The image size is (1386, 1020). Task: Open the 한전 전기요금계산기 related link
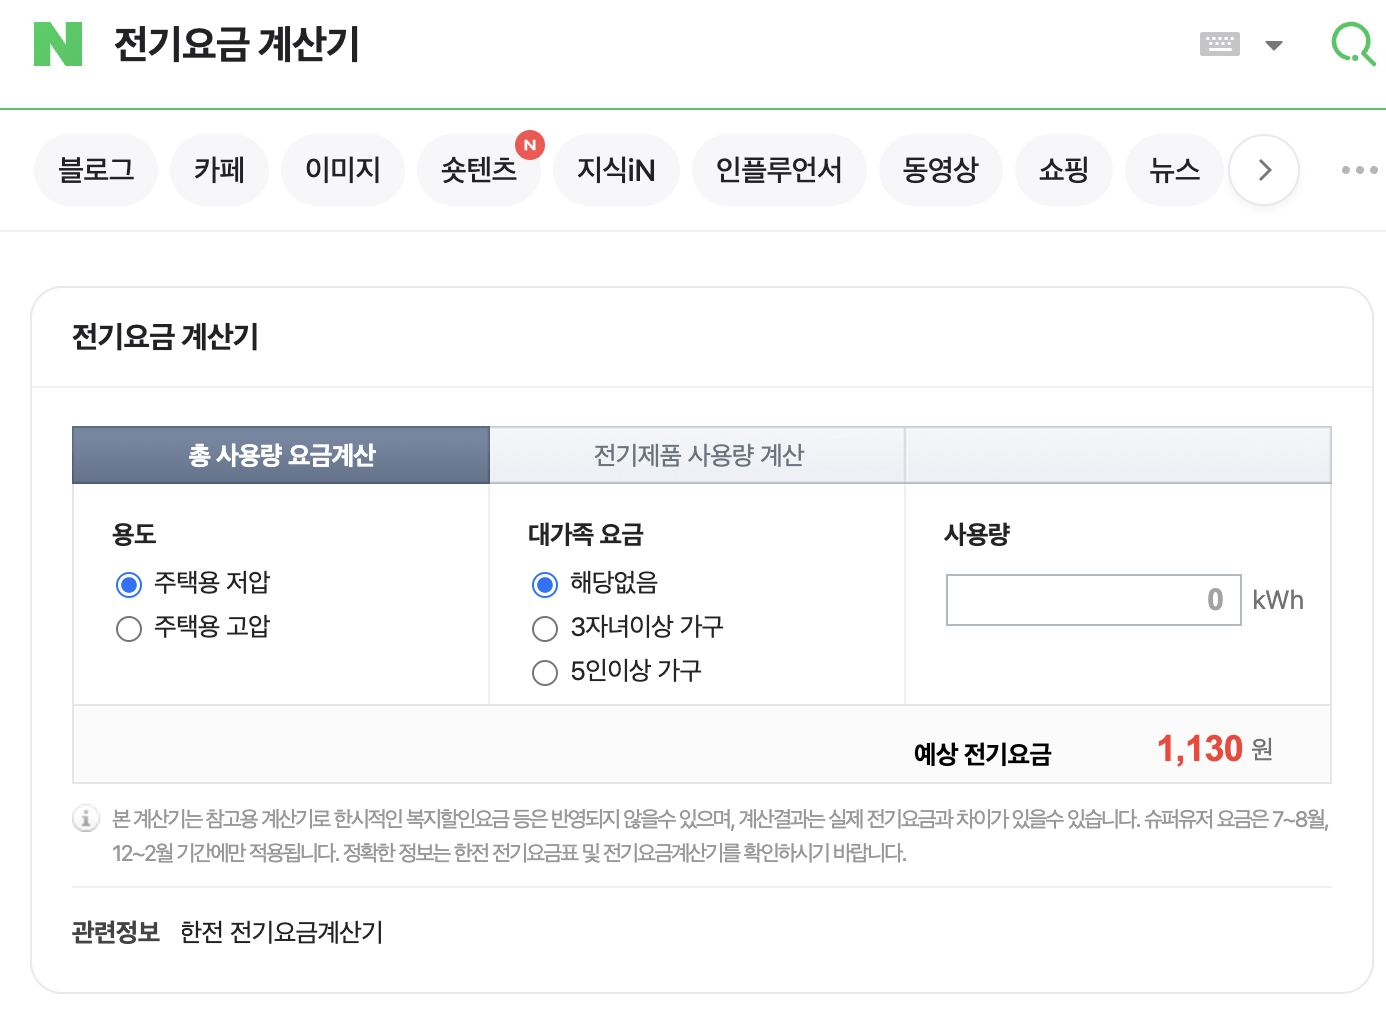click(281, 932)
